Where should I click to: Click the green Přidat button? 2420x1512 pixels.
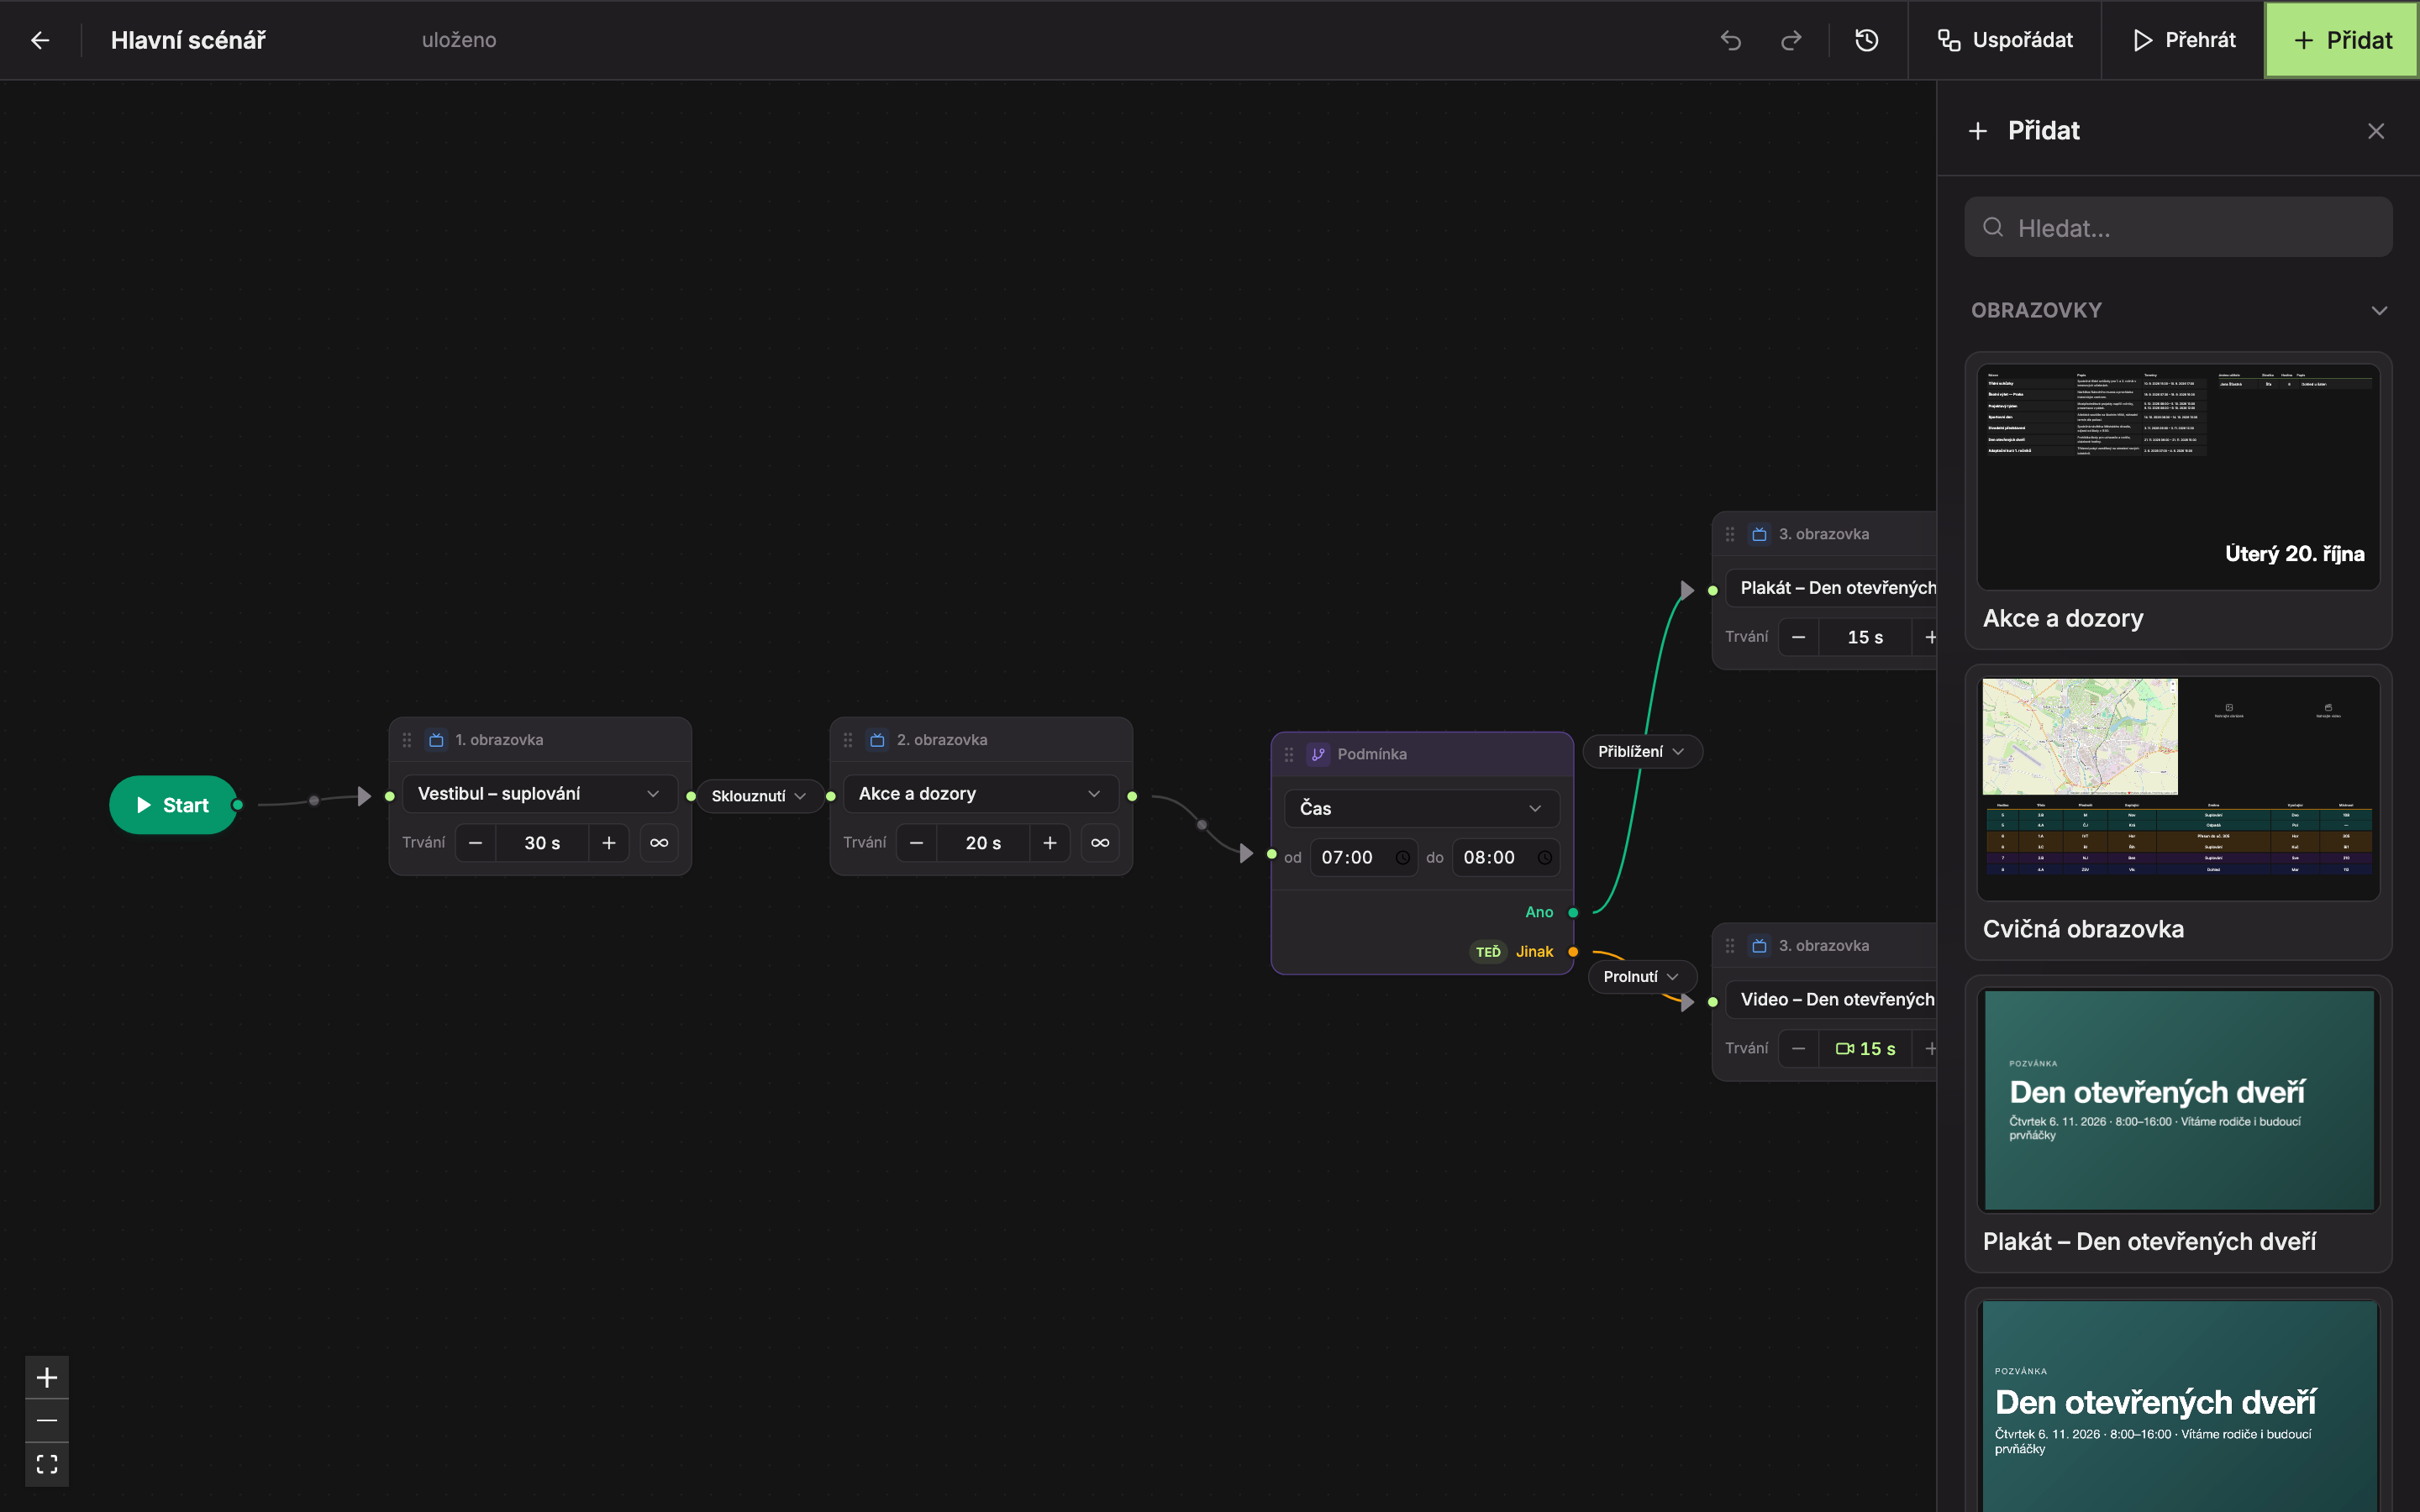2342,40
